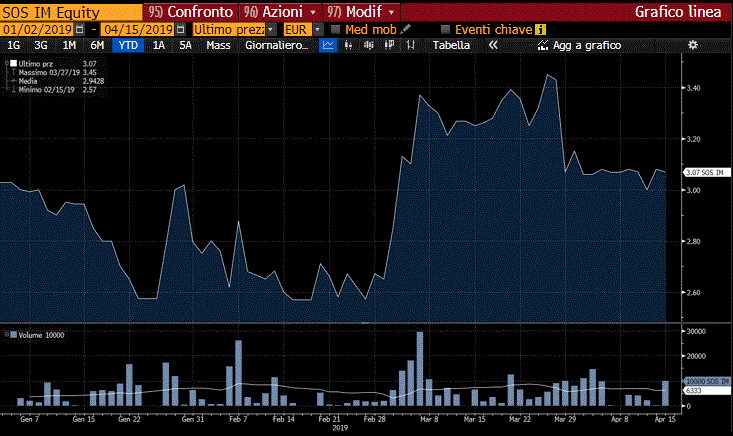
Task: Click the end date field 04/15/2019
Action: [x=137, y=30]
